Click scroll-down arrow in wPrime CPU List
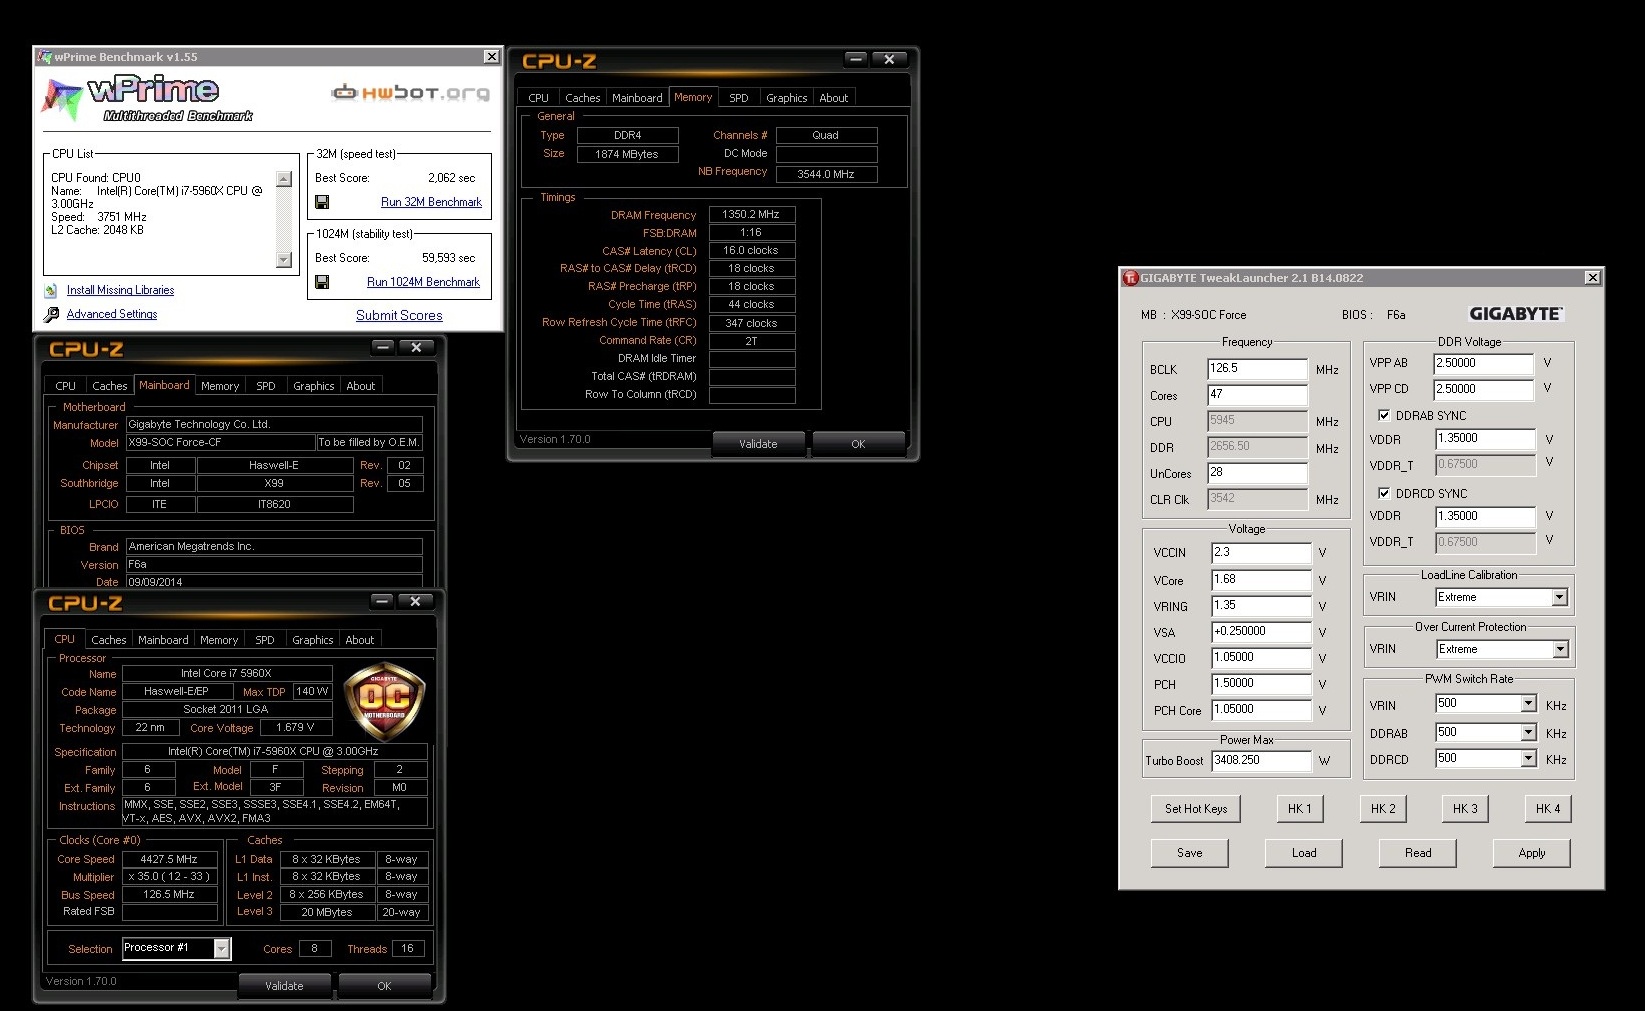This screenshot has height=1011, width=1645. coord(284,260)
